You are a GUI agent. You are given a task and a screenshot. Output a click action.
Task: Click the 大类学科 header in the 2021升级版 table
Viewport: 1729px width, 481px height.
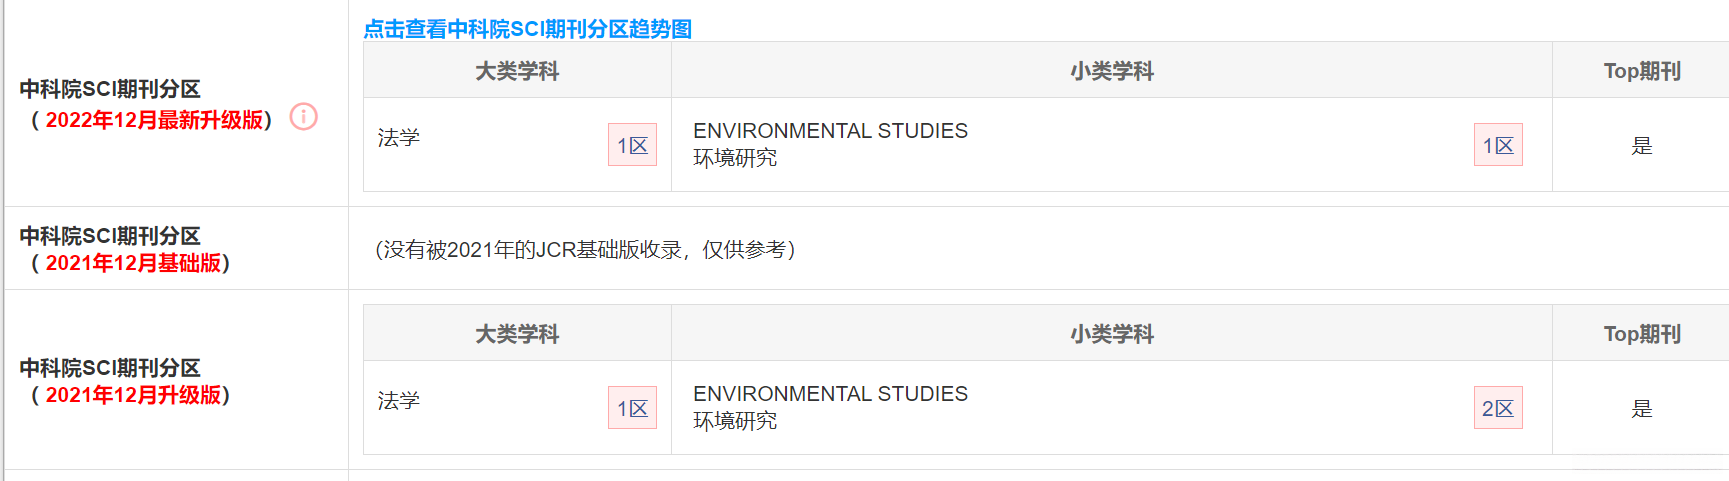(x=517, y=334)
